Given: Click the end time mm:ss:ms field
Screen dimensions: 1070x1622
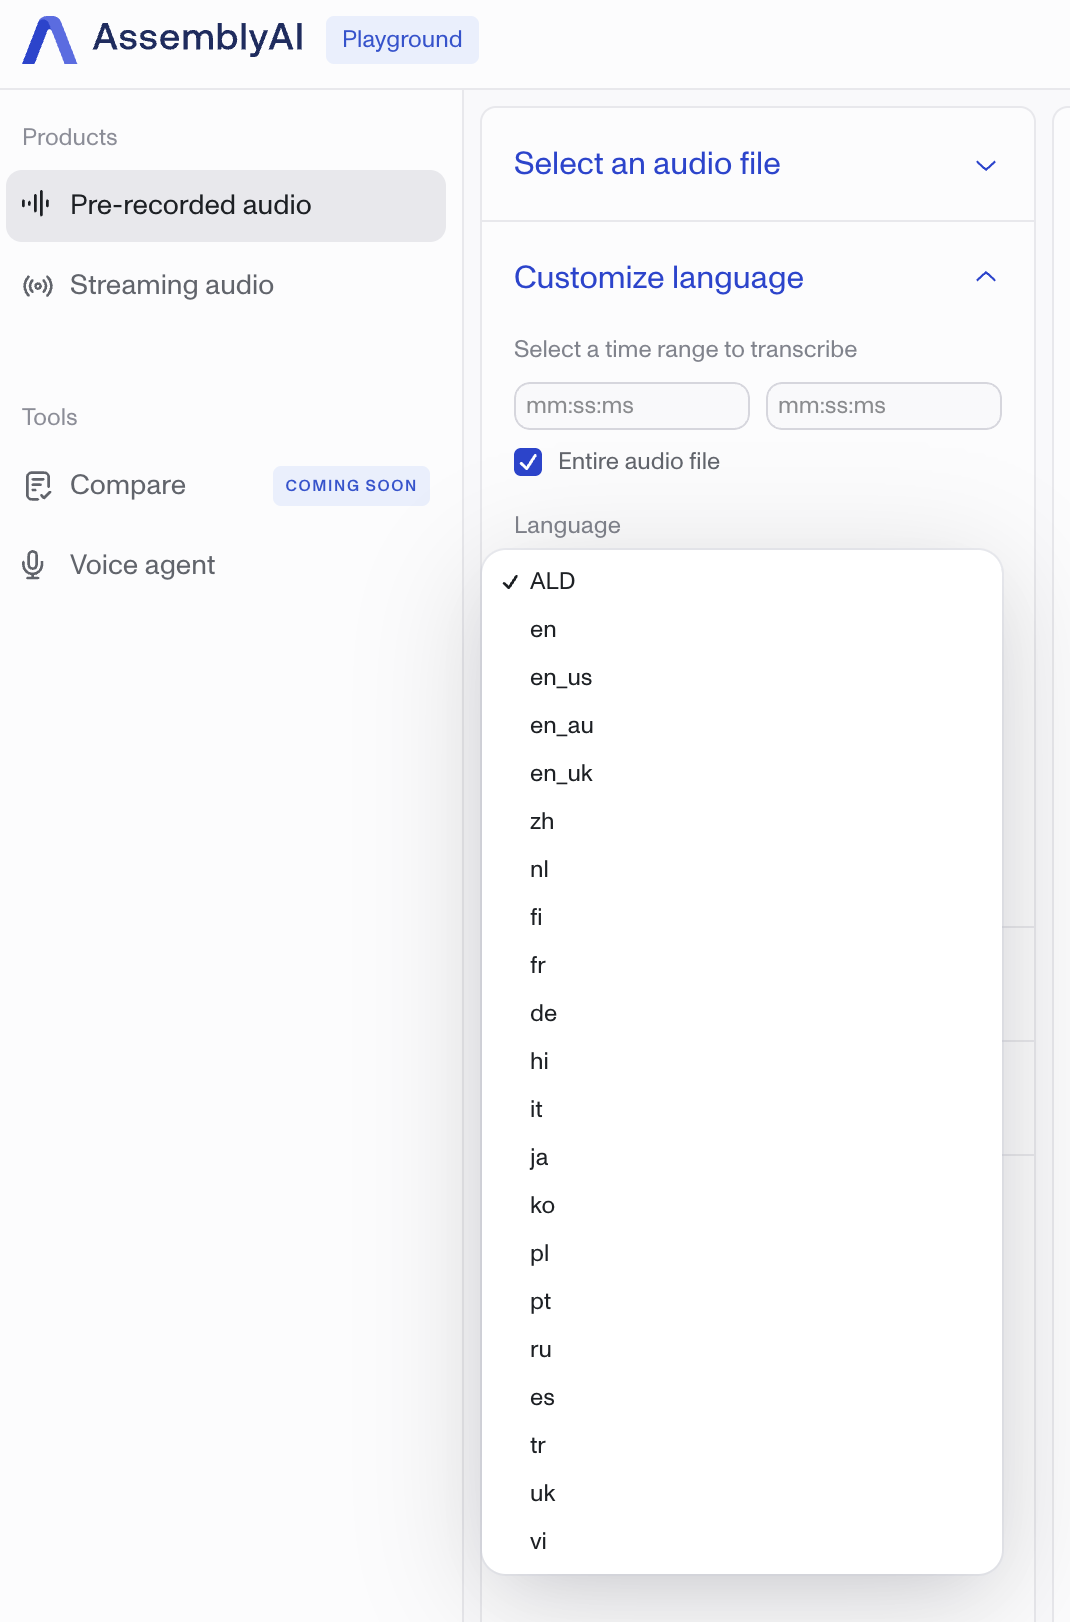Looking at the screenshot, I should (x=883, y=406).
